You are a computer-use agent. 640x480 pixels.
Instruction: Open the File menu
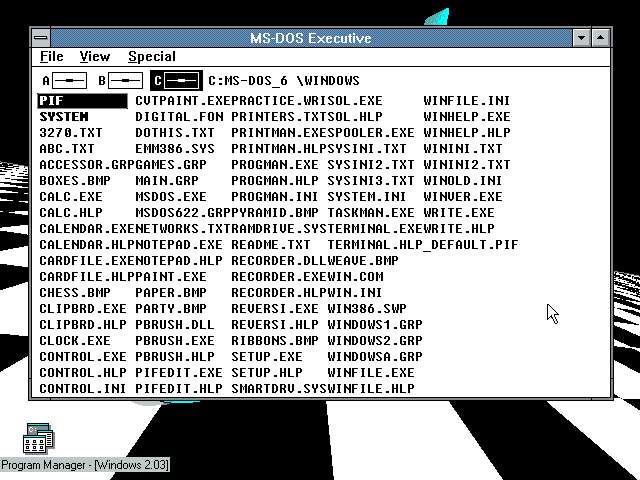51,56
